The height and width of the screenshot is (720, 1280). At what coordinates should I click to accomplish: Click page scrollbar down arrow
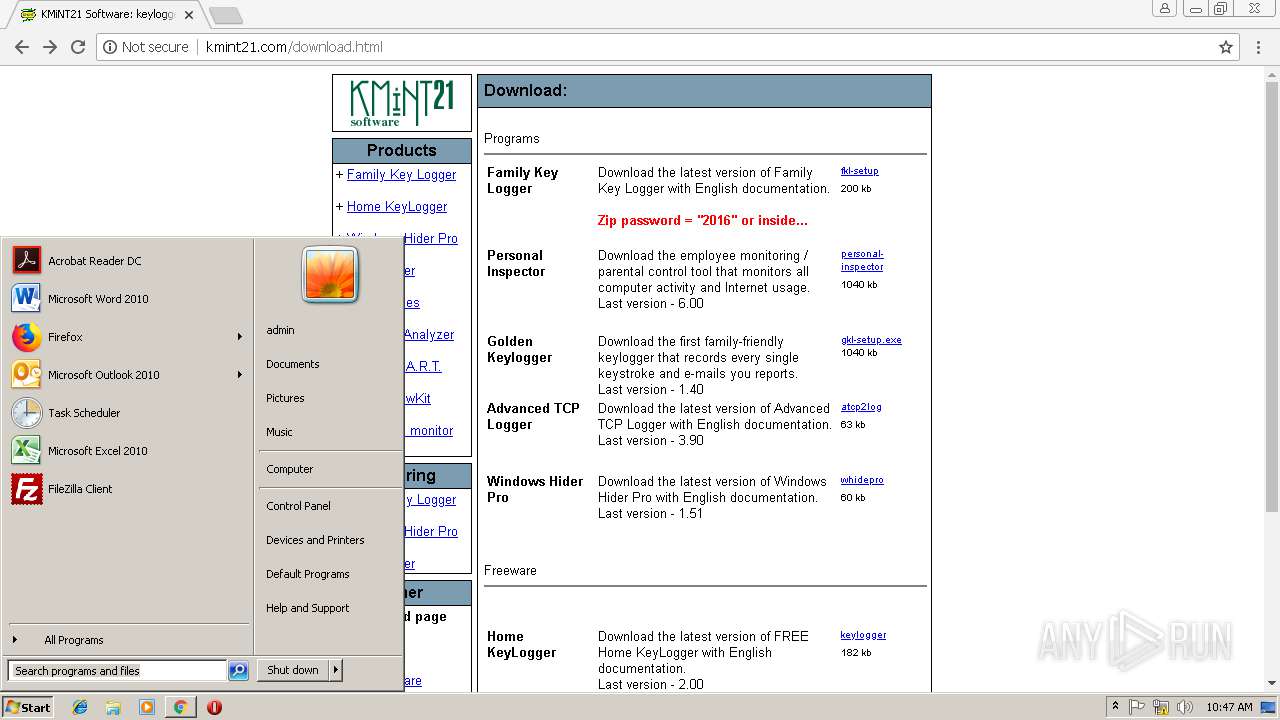pyautogui.click(x=1272, y=684)
